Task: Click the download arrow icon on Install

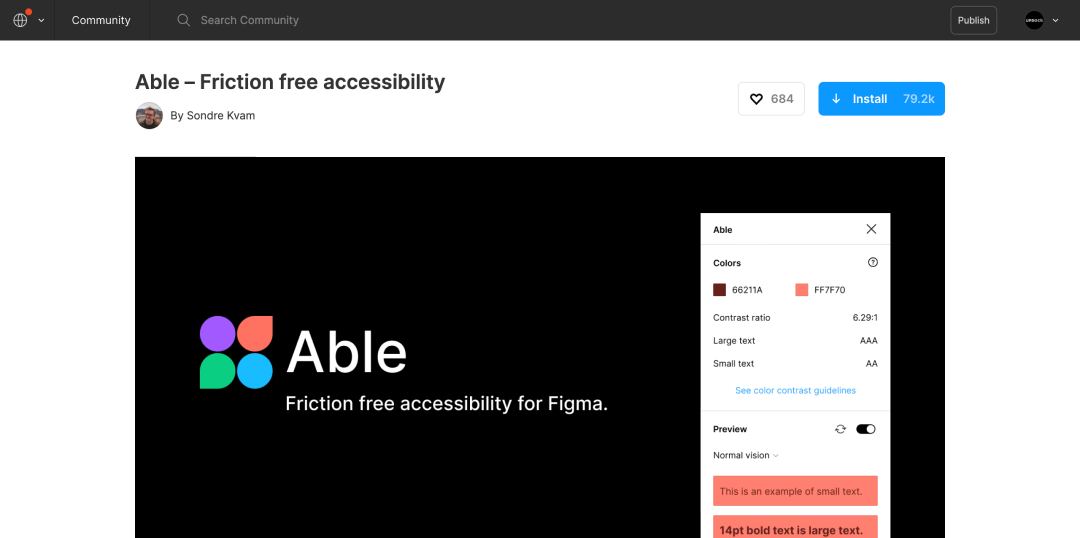Action: 836,99
